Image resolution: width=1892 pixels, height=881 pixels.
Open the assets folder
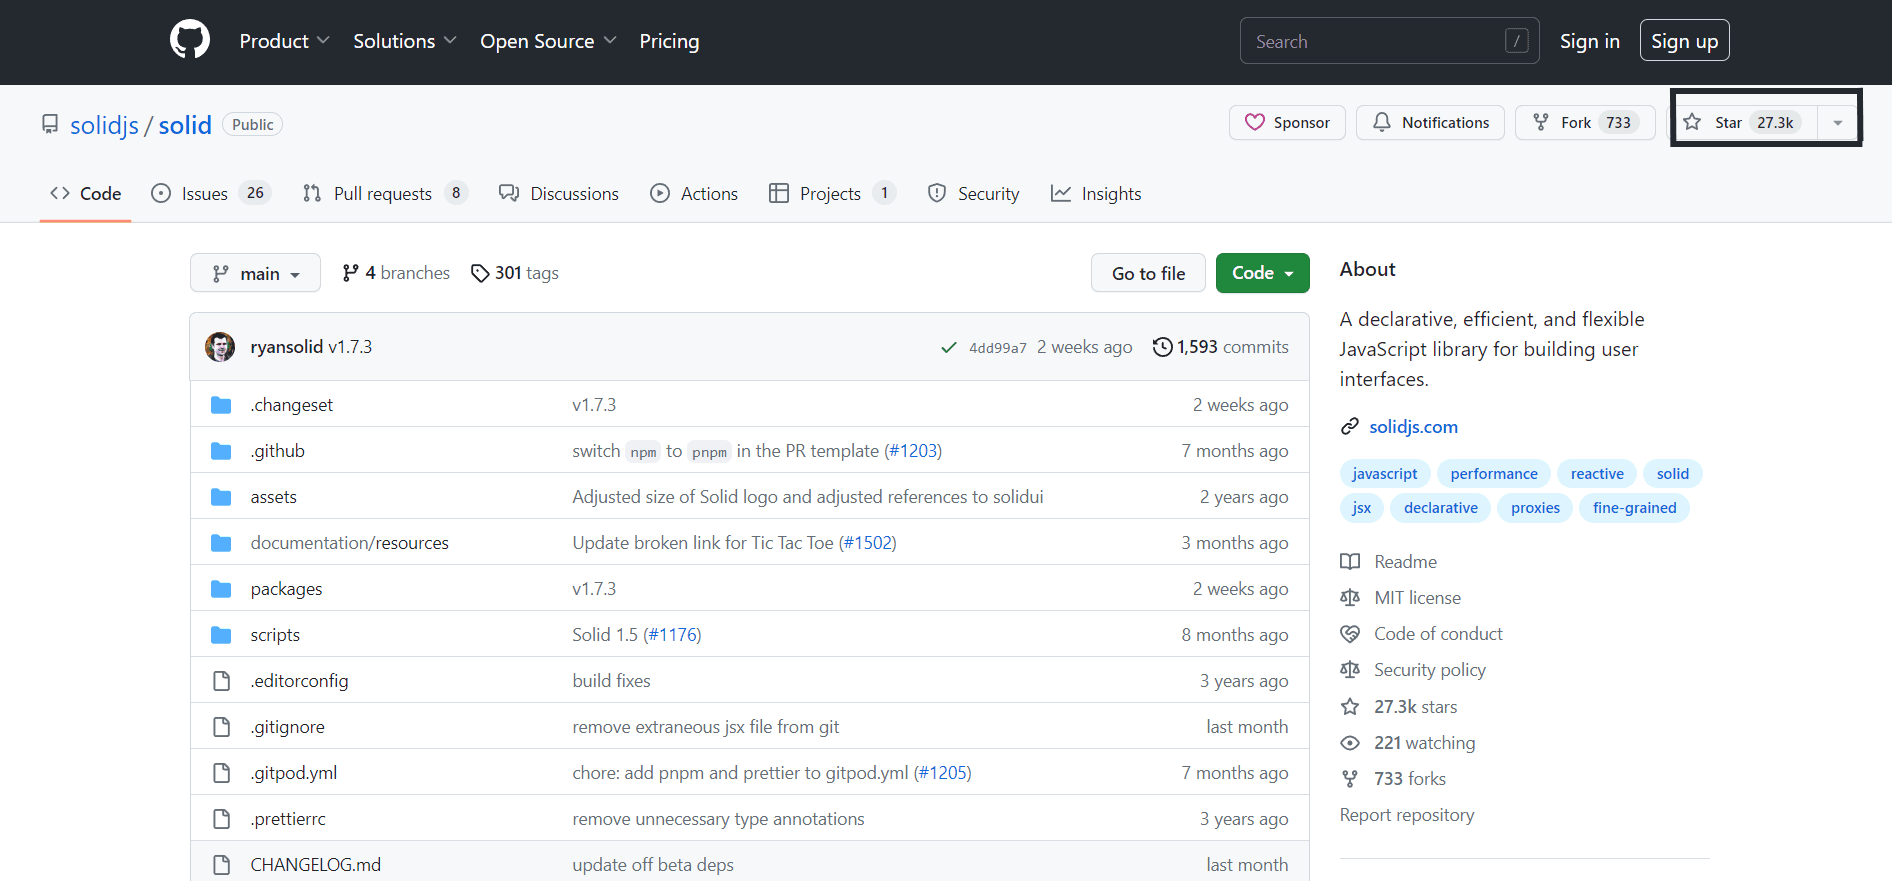(x=273, y=497)
